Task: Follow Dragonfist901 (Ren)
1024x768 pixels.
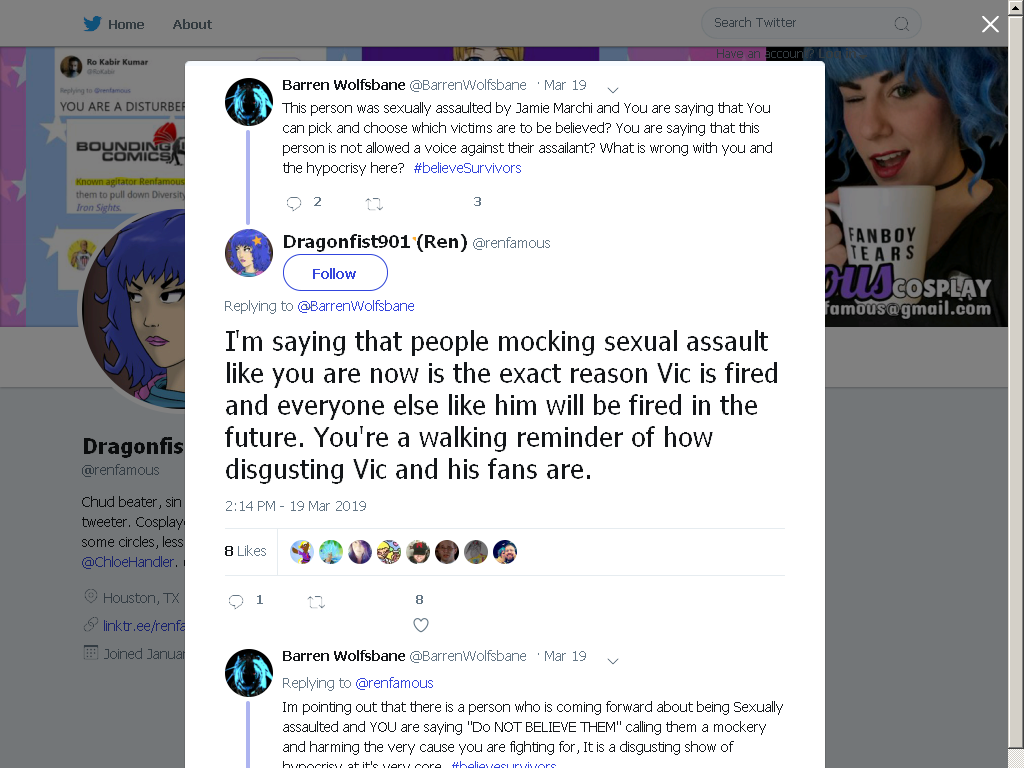Action: coord(335,273)
